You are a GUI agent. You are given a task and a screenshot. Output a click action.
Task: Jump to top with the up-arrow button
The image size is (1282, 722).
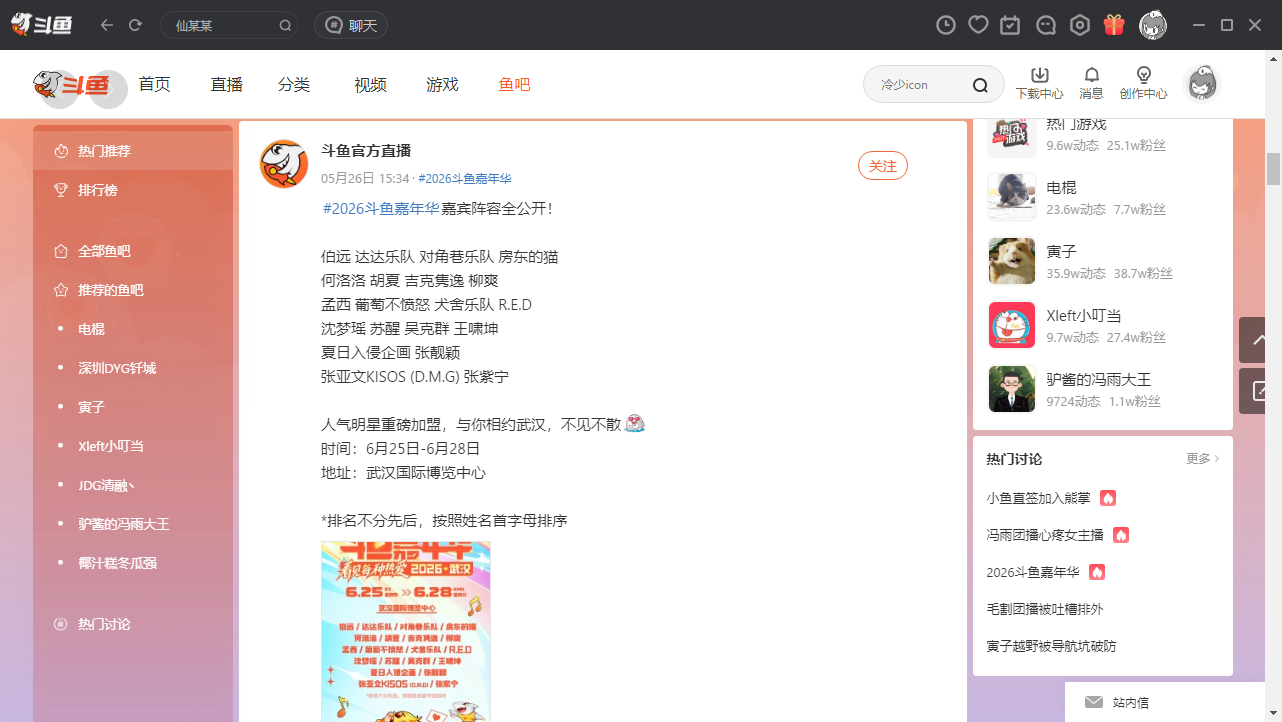pyautogui.click(x=1254, y=340)
